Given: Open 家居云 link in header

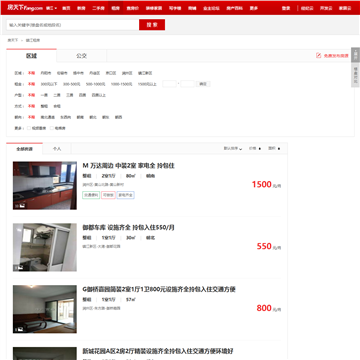Looking at the screenshot, I should [x=345, y=8].
